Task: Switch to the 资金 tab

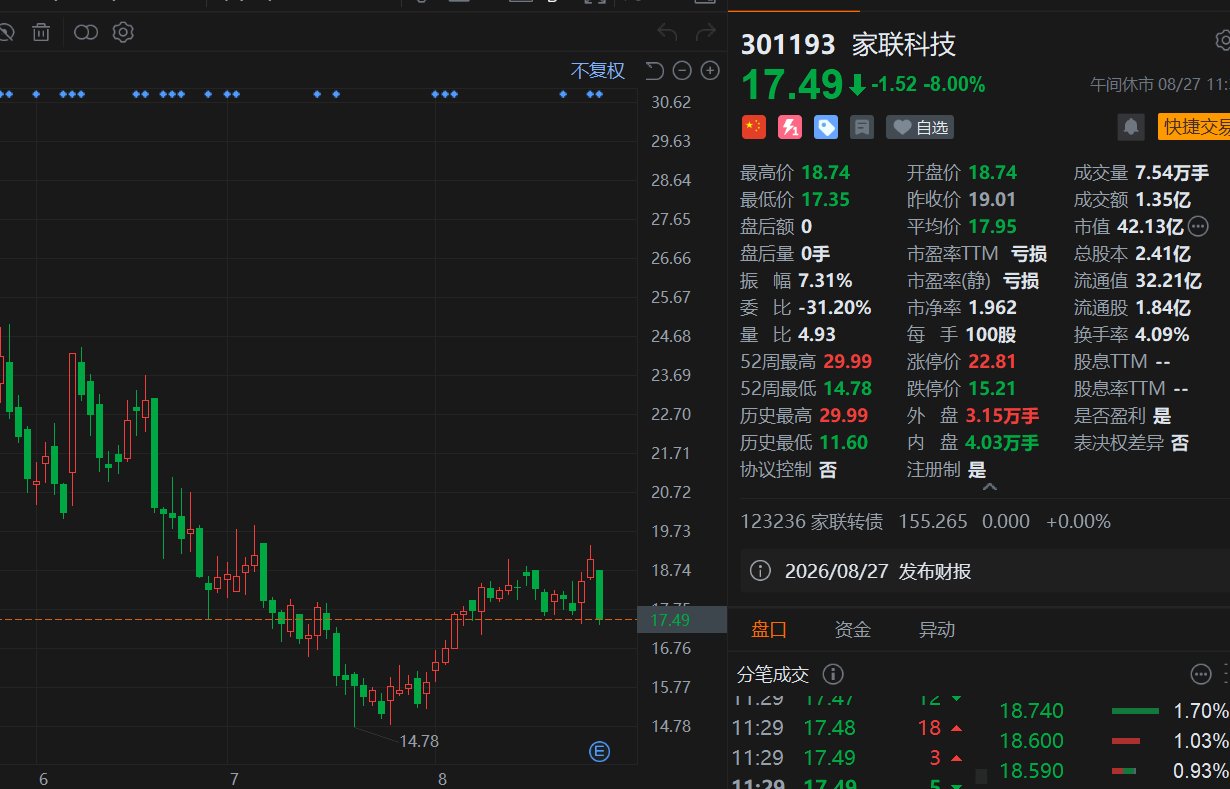Action: 853,629
